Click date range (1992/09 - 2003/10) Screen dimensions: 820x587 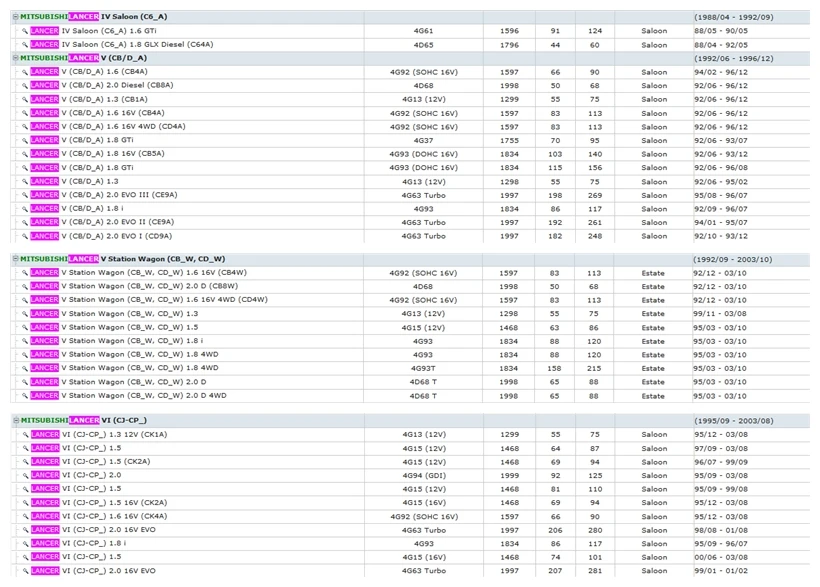733,259
